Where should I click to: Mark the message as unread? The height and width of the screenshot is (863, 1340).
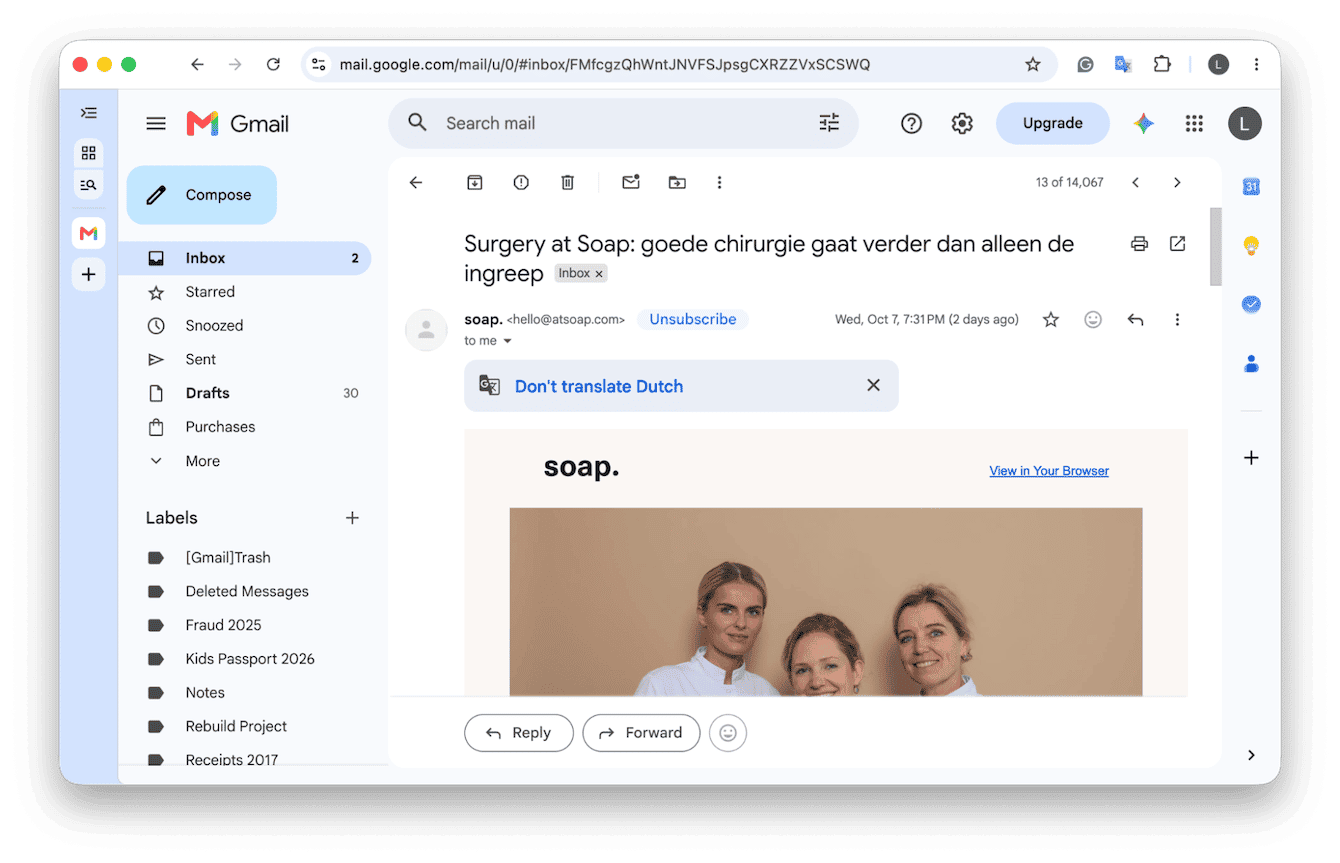pos(630,182)
